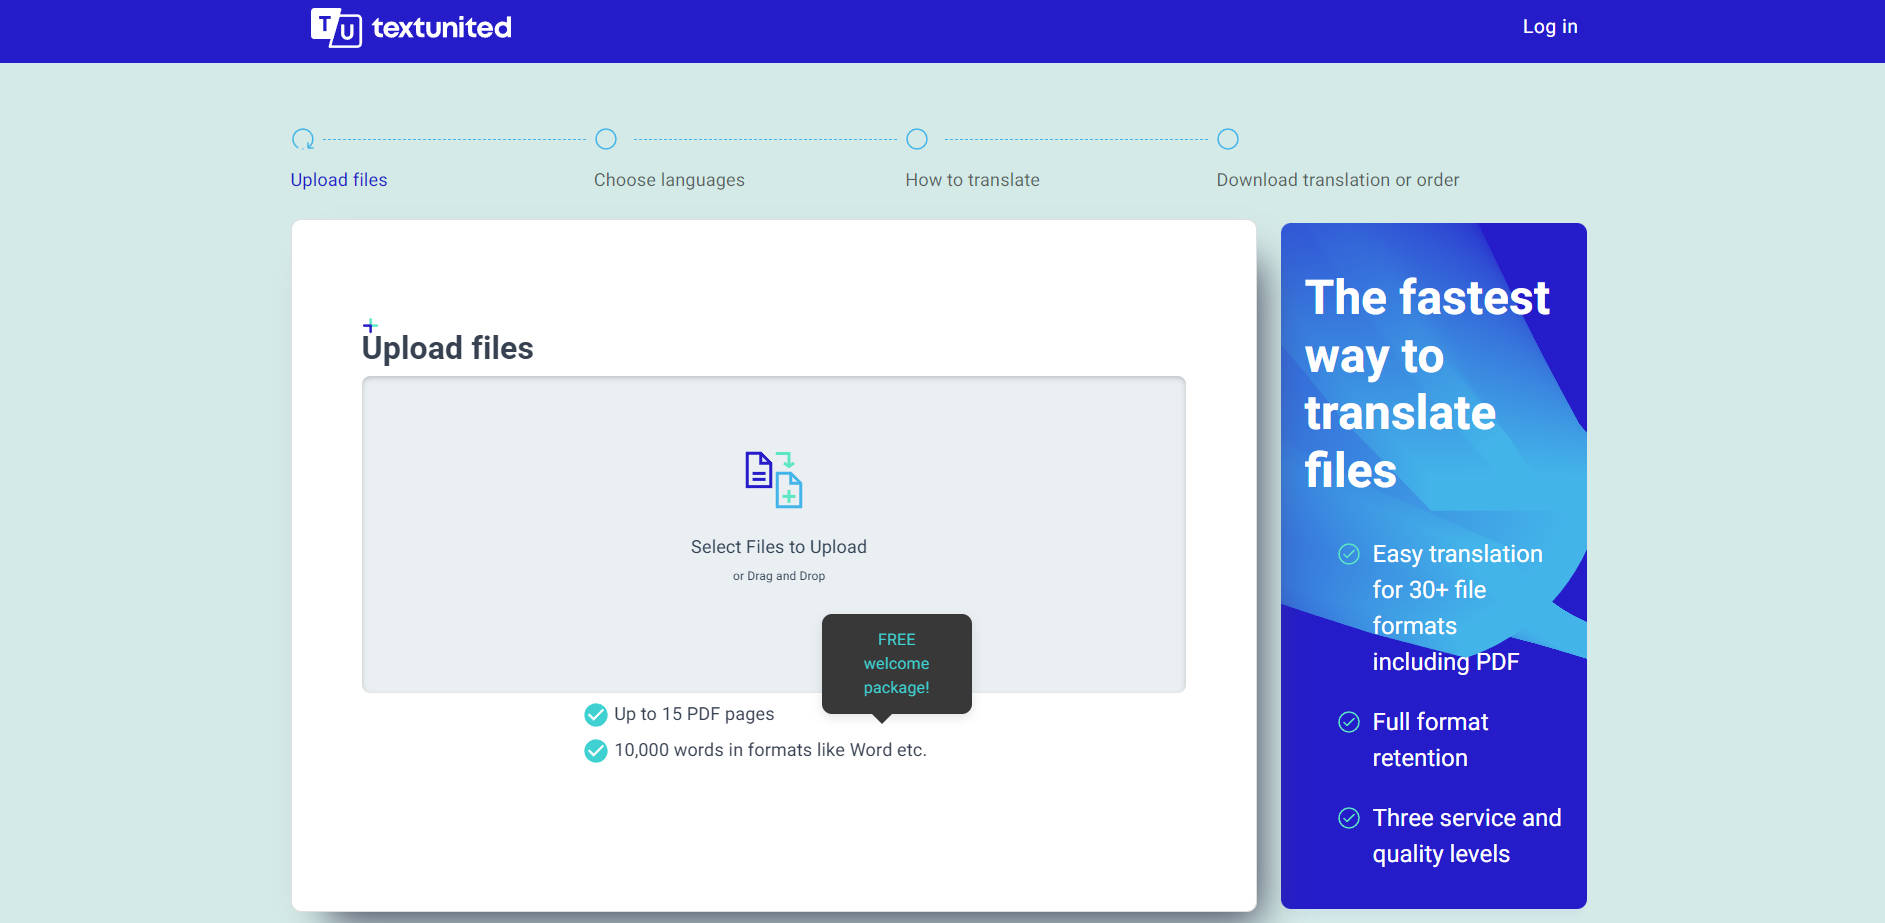Click check icon next to Full format retention
This screenshot has height=923, width=1885.
[x=1349, y=722]
